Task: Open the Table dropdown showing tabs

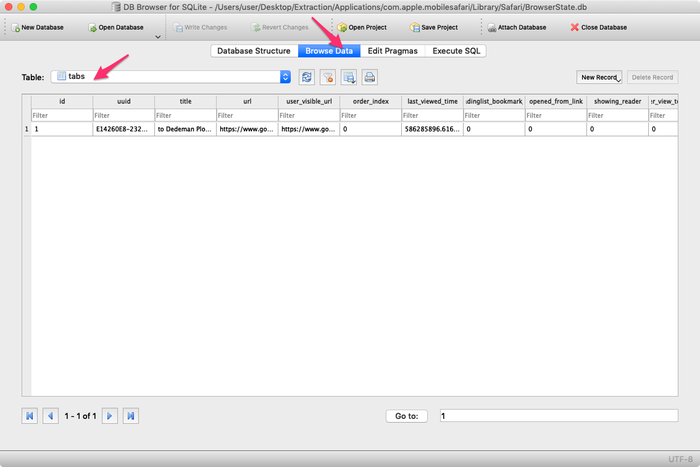Action: (x=171, y=77)
